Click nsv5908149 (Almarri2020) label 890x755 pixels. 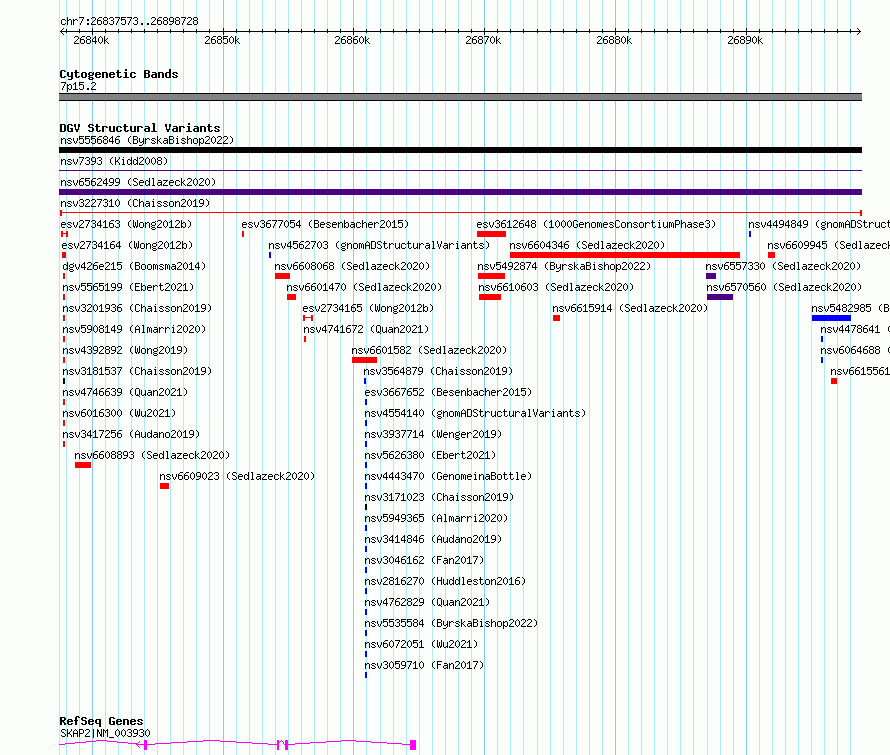coord(134,329)
